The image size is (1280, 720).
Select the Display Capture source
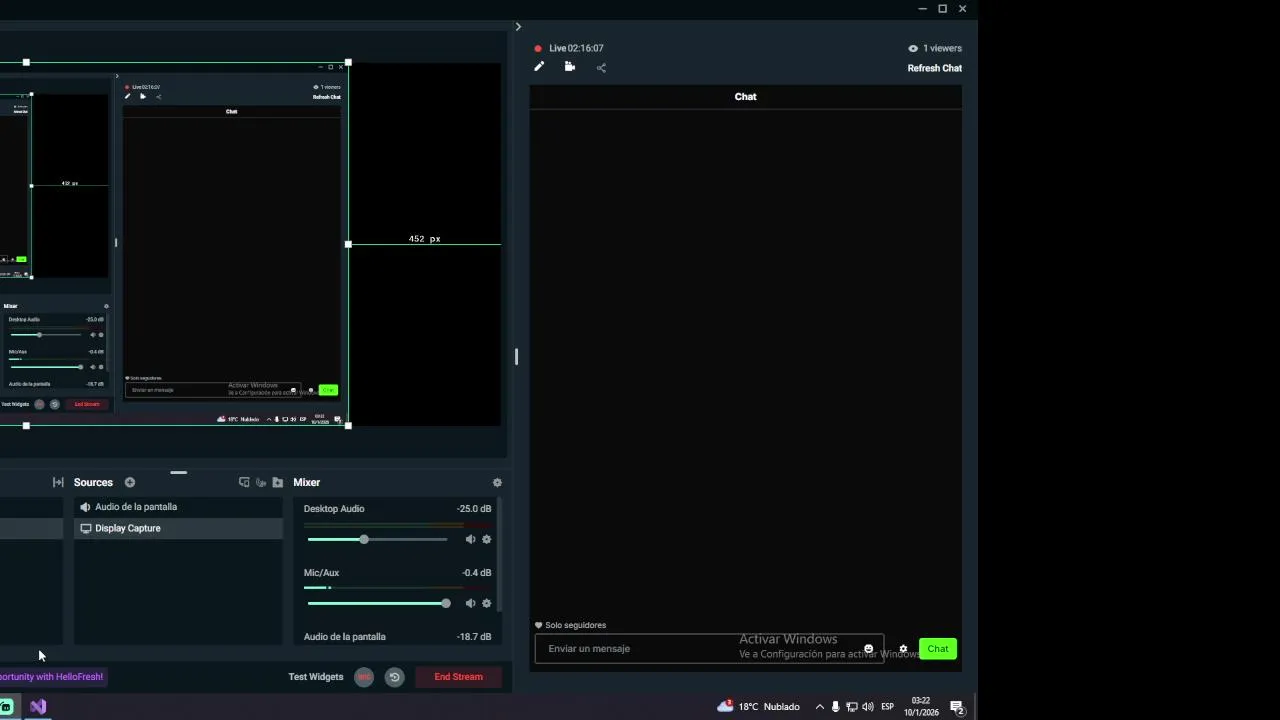[178, 528]
